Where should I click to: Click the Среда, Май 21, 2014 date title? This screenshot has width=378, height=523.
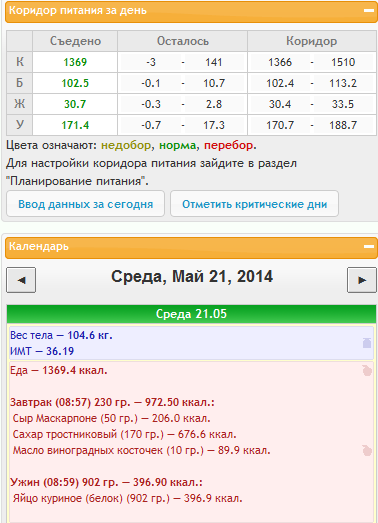pyautogui.click(x=192, y=277)
